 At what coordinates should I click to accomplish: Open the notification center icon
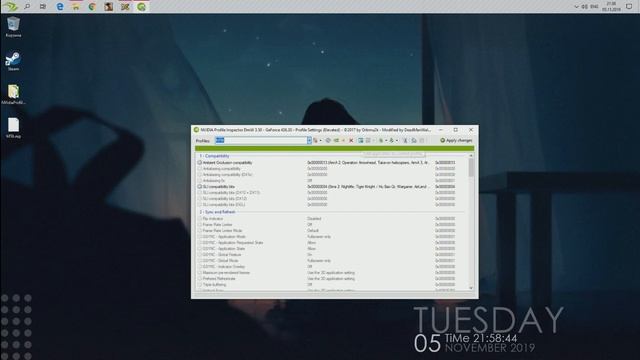point(629,7)
